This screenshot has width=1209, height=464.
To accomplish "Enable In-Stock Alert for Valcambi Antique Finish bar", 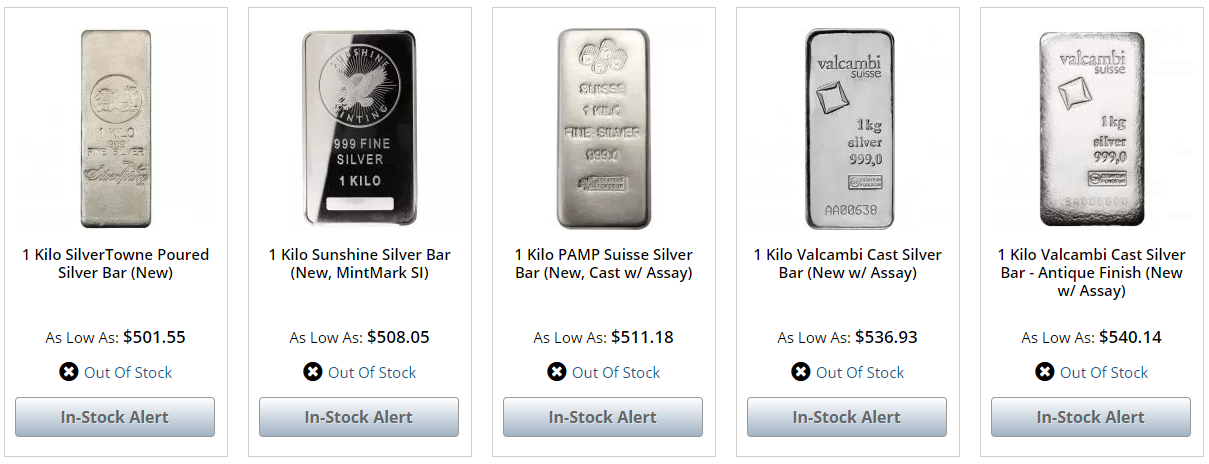I will (1091, 417).
